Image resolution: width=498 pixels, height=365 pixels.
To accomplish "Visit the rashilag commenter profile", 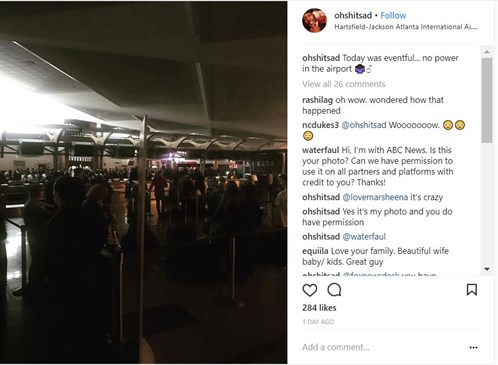I will click(x=317, y=100).
